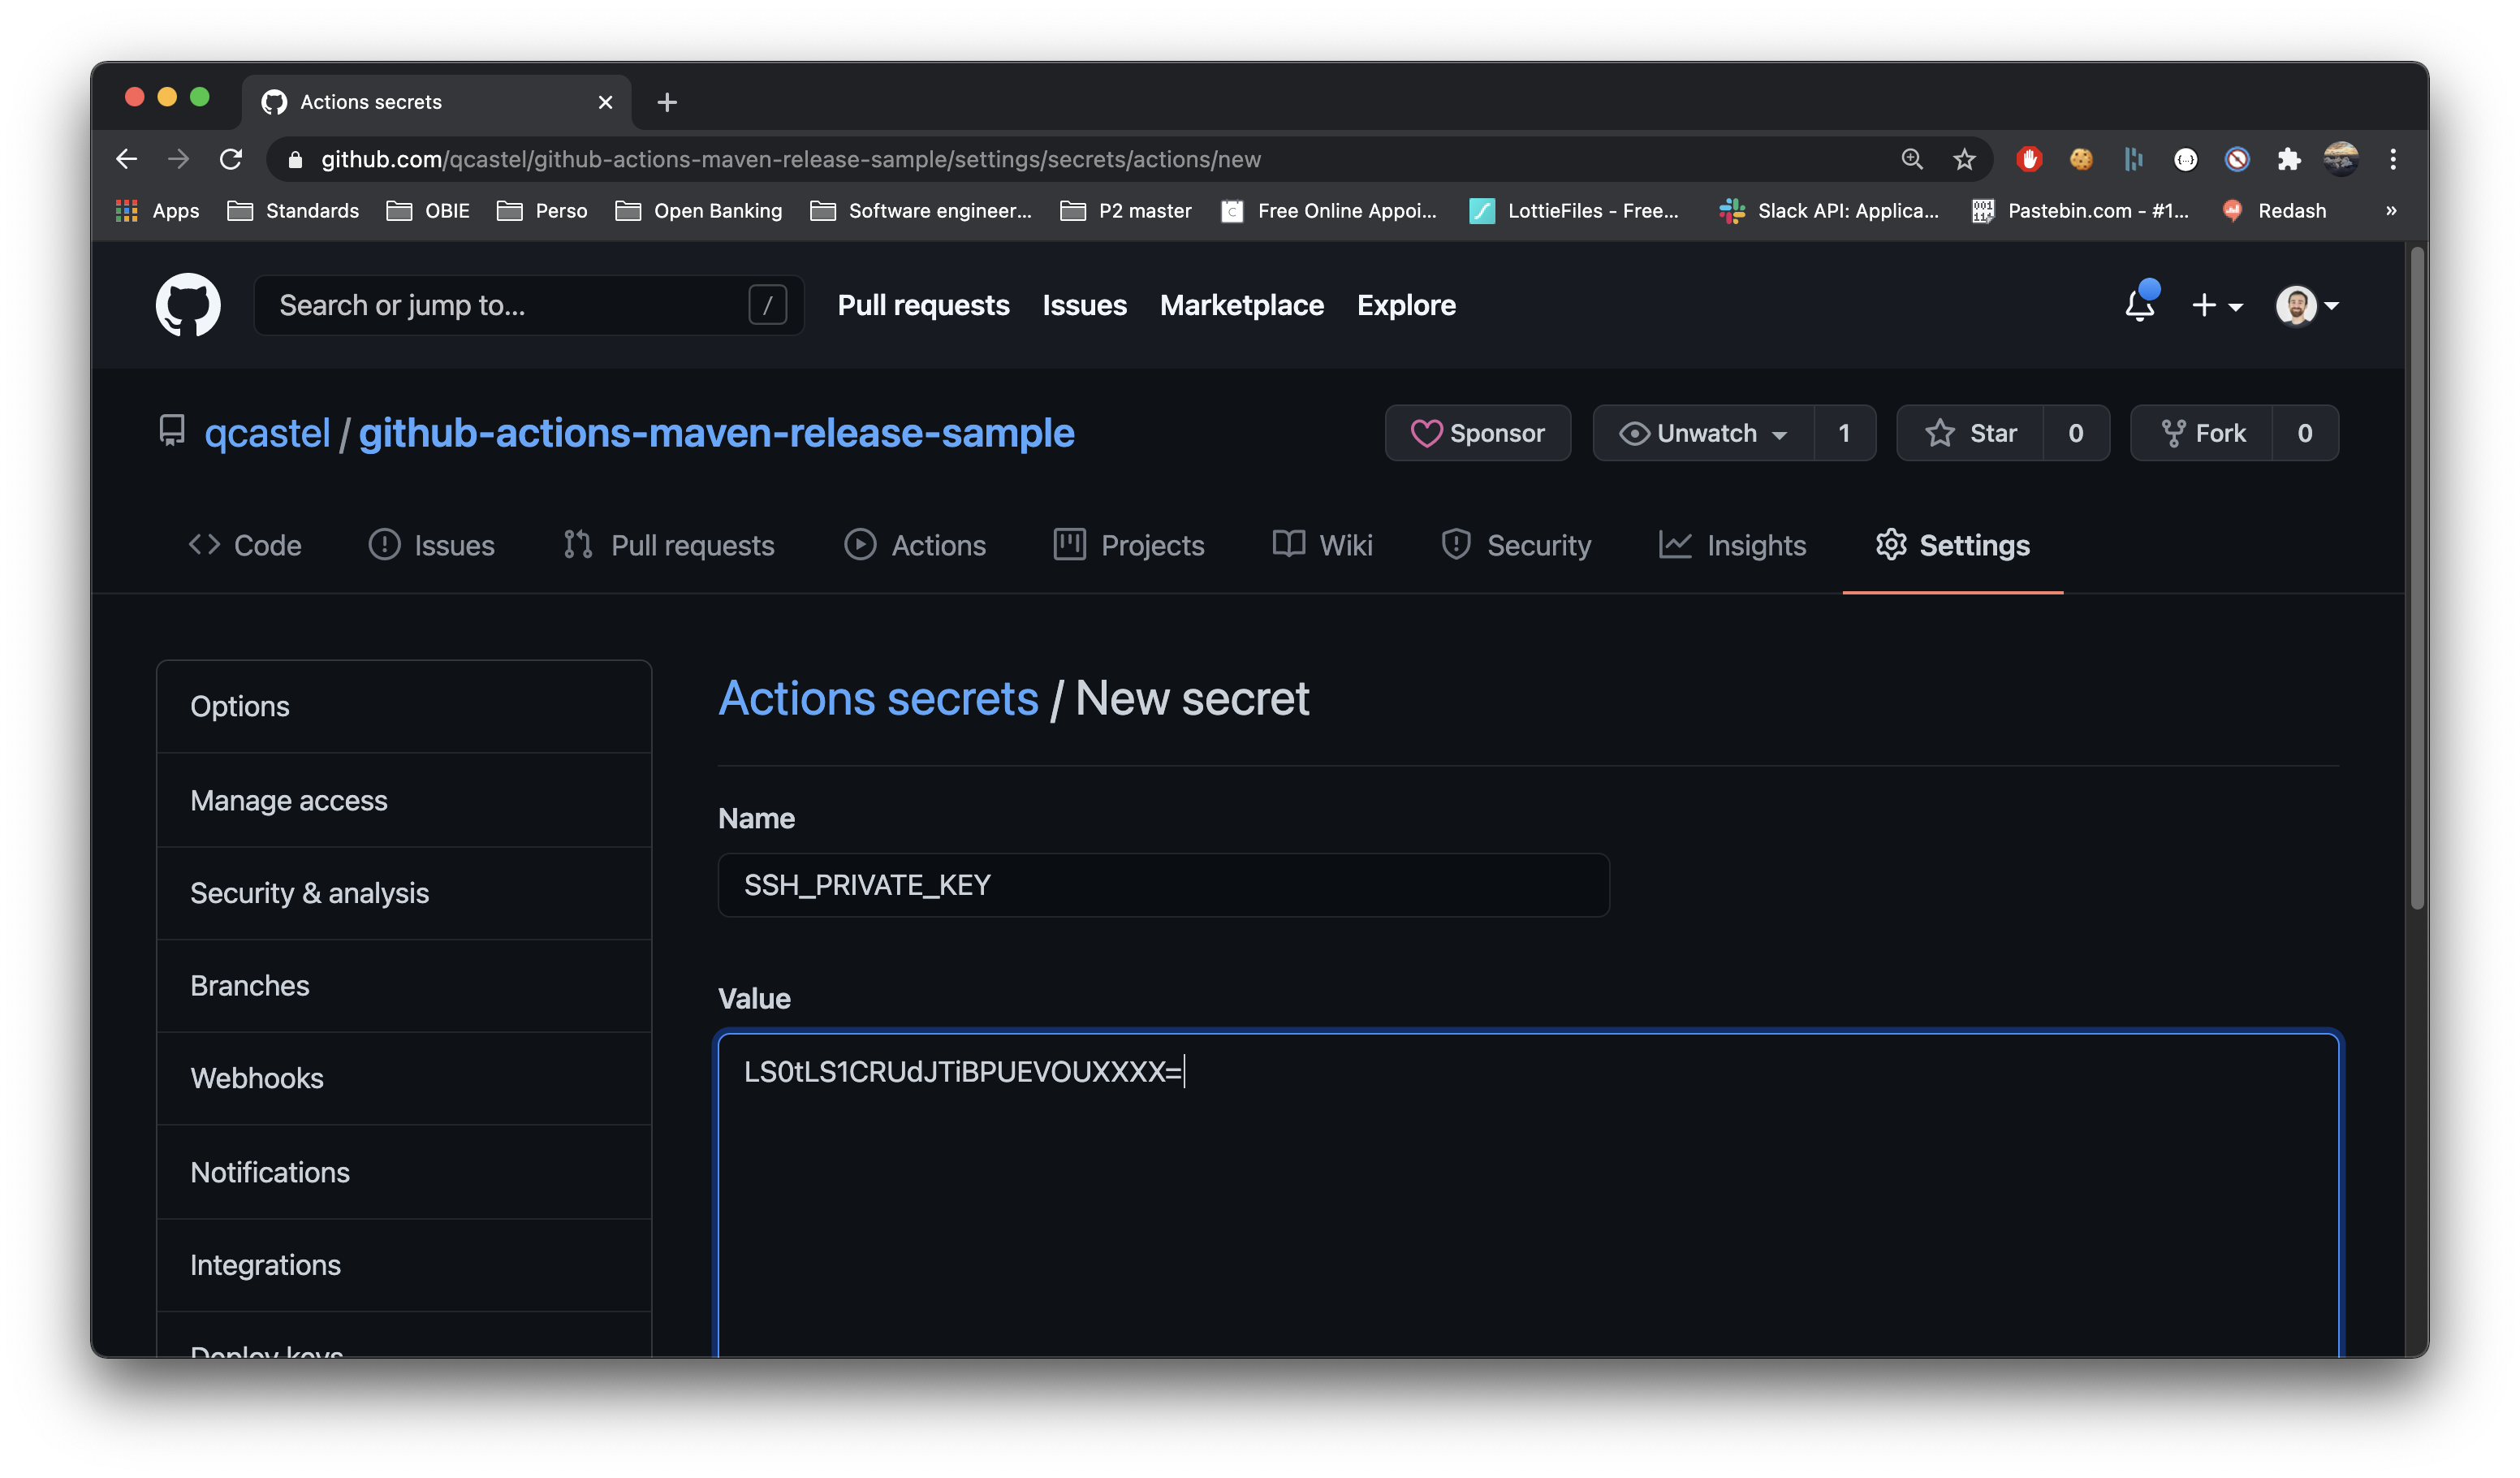The height and width of the screenshot is (1478, 2520).
Task: Select the Name input field
Action: (1163, 884)
